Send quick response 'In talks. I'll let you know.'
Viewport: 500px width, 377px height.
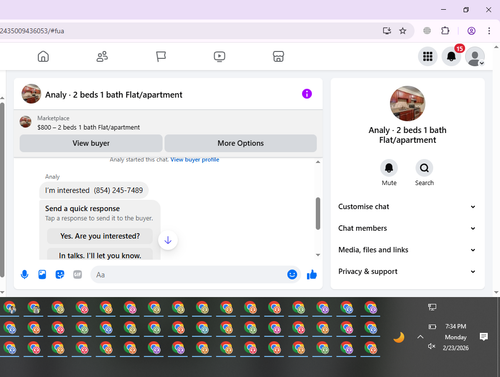pos(100,255)
